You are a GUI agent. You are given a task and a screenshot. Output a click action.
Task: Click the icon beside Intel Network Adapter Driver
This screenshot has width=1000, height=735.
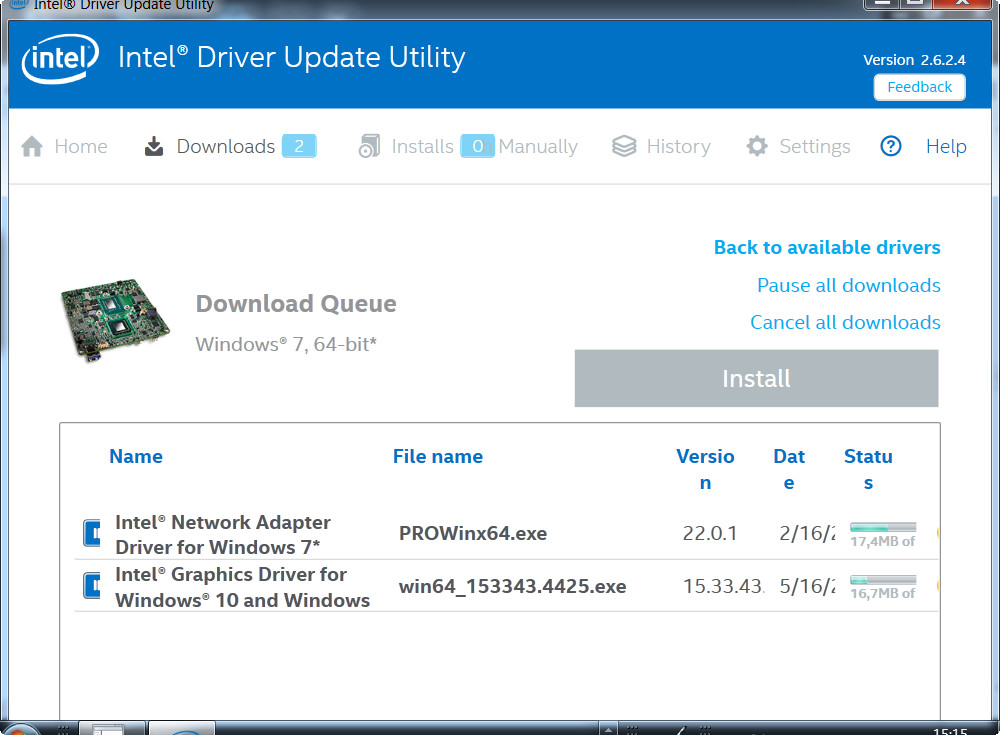[x=92, y=533]
